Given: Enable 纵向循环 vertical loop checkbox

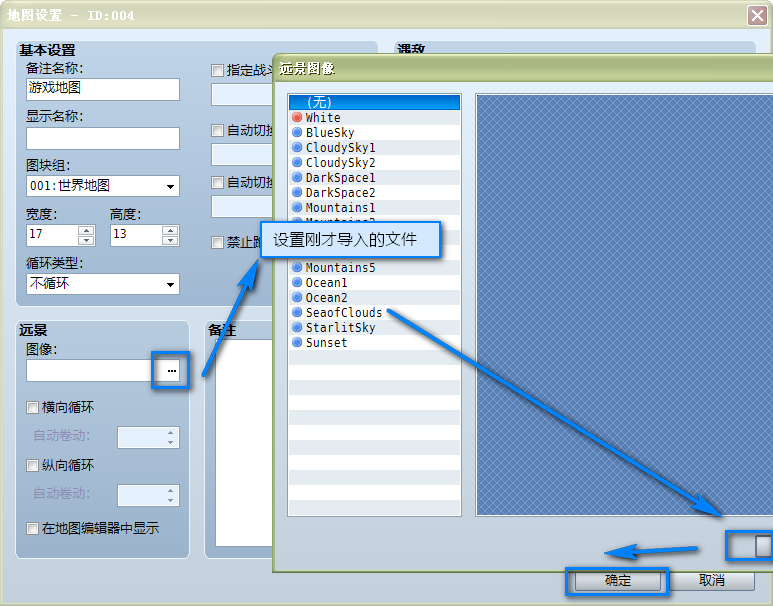Looking at the screenshot, I should 33,465.
